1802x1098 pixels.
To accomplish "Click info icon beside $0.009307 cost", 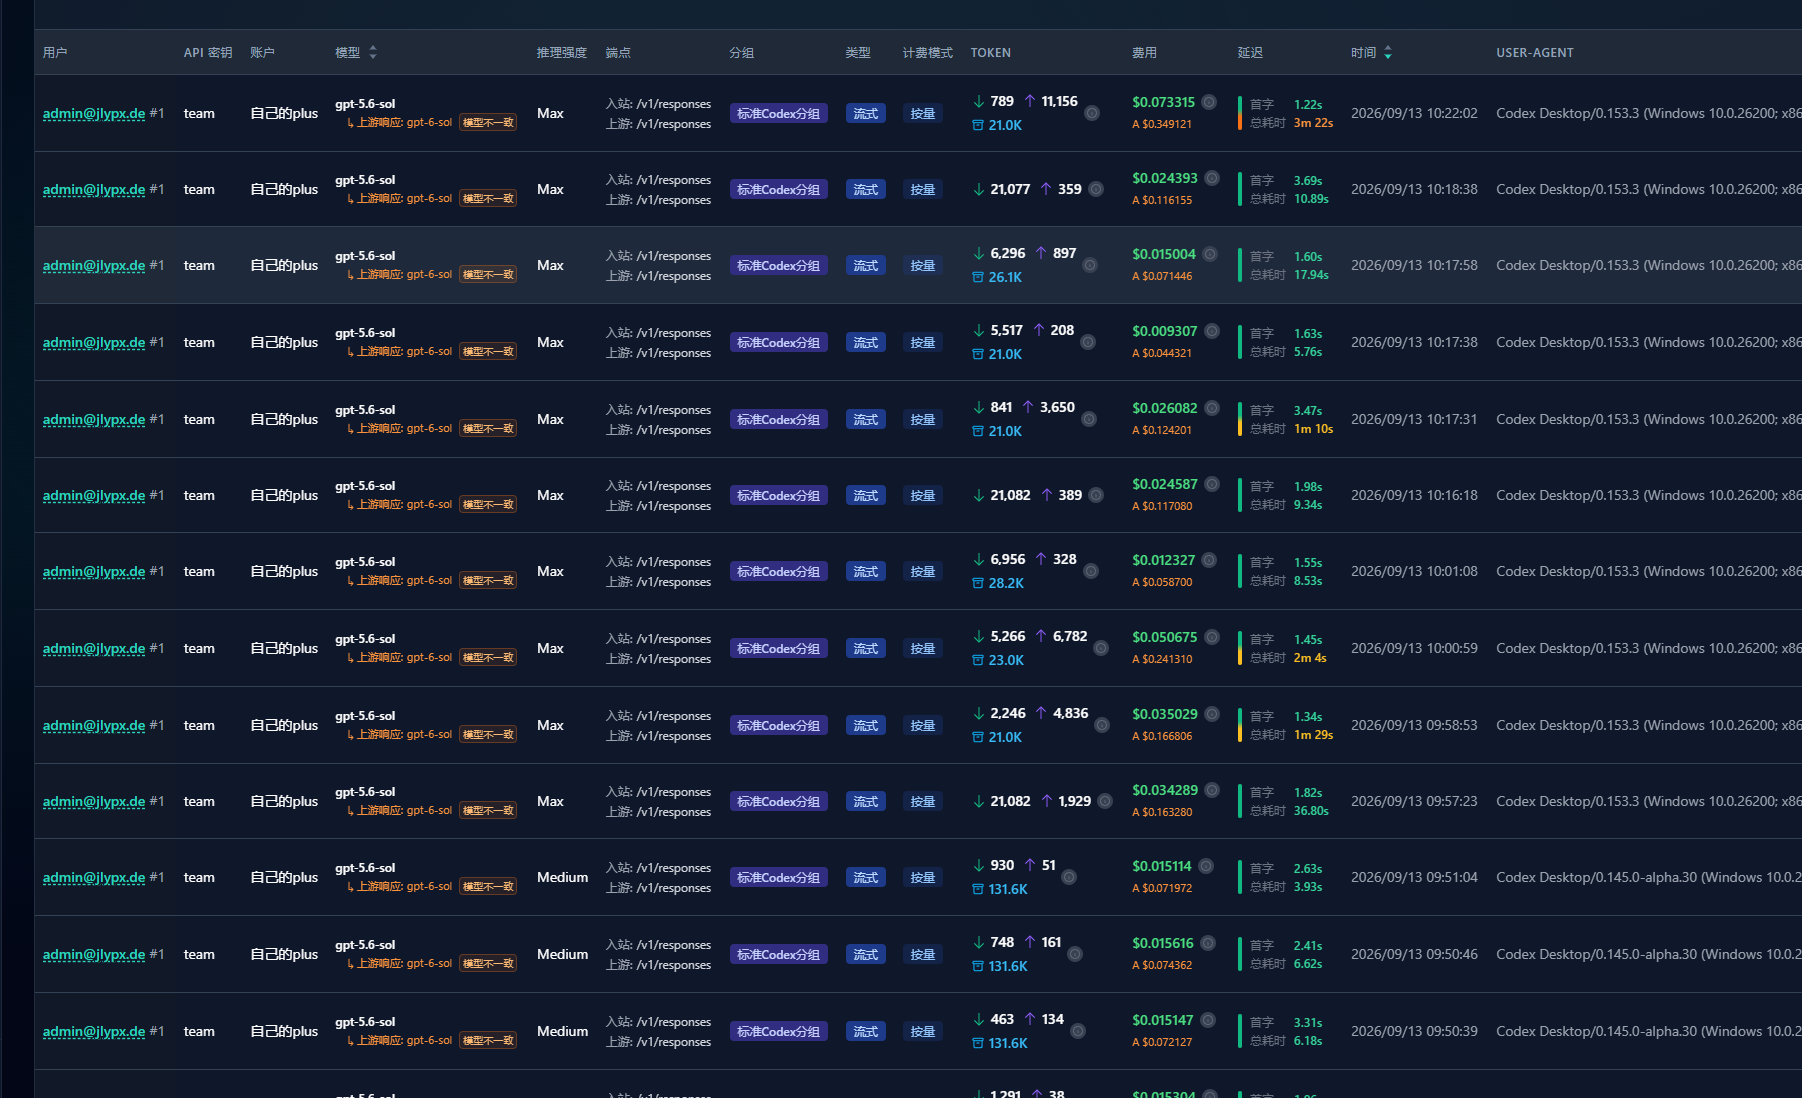I will tap(1212, 331).
